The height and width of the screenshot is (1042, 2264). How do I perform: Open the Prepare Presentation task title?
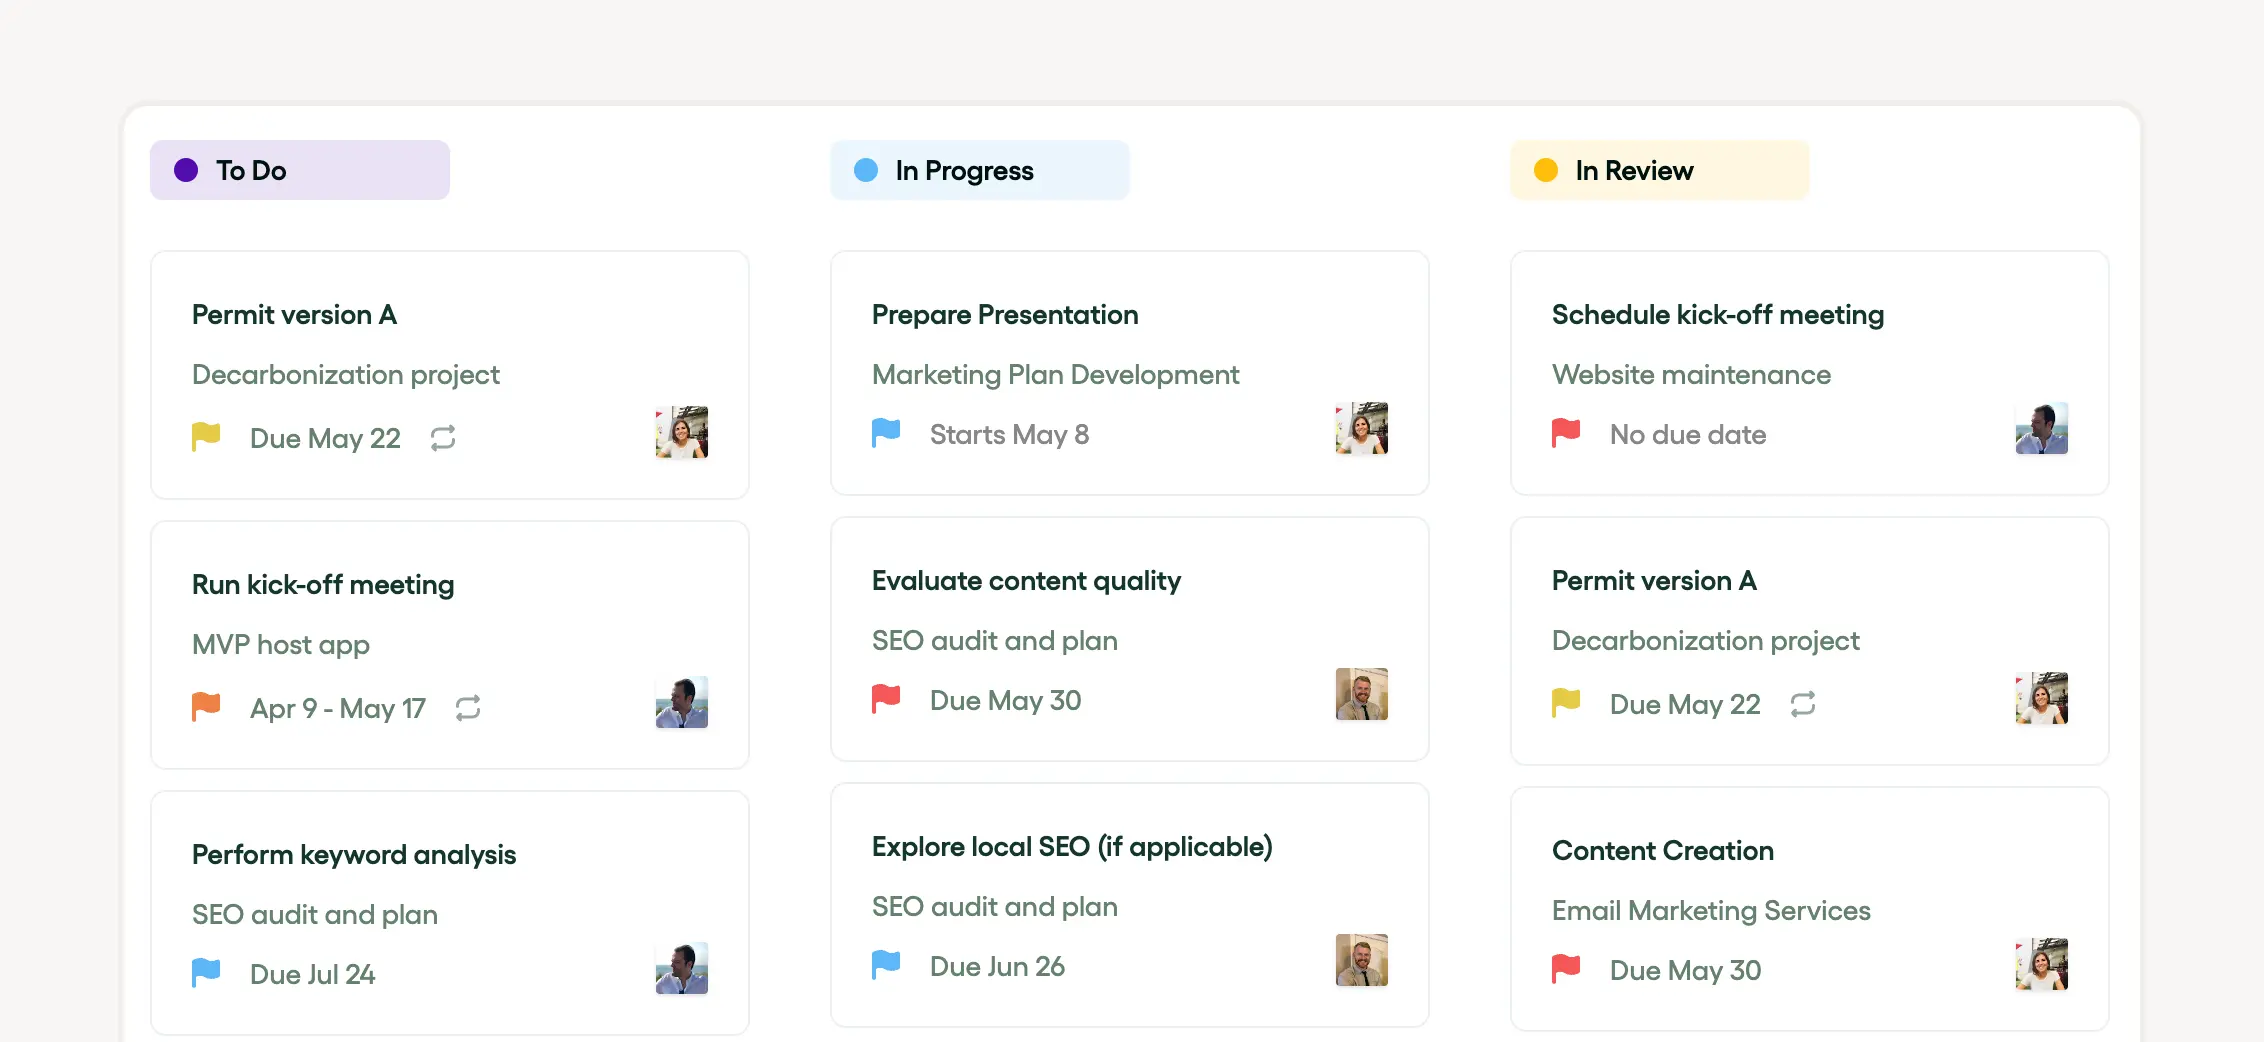pos(1005,315)
